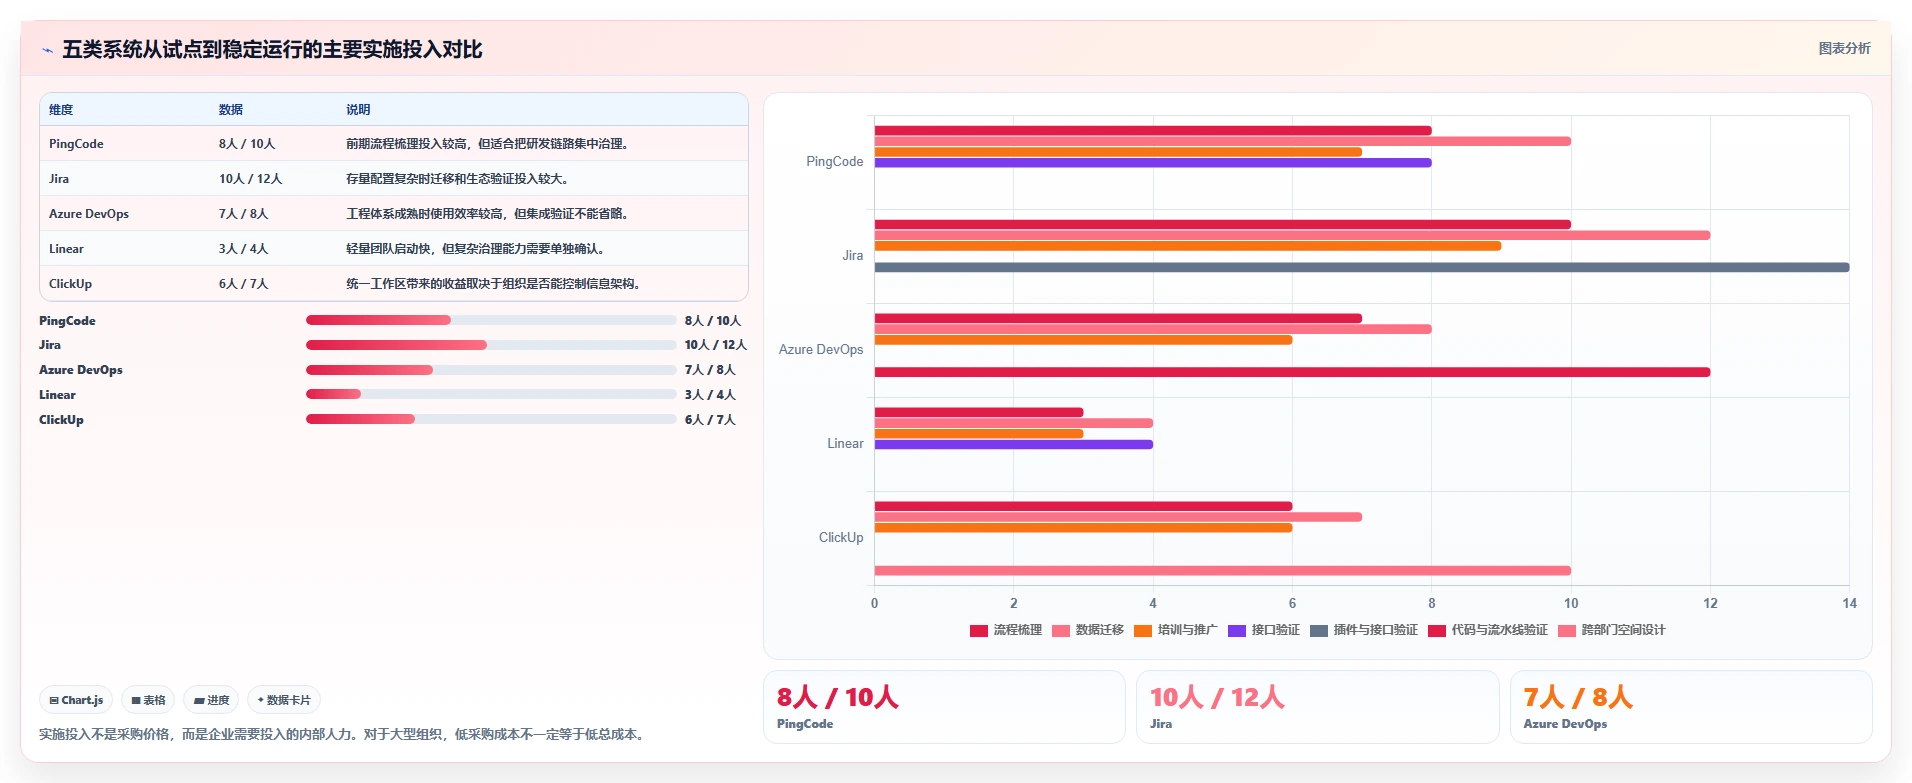Toggle the 插件与接口验证 legend item
The height and width of the screenshot is (783, 1912).
point(1364,630)
